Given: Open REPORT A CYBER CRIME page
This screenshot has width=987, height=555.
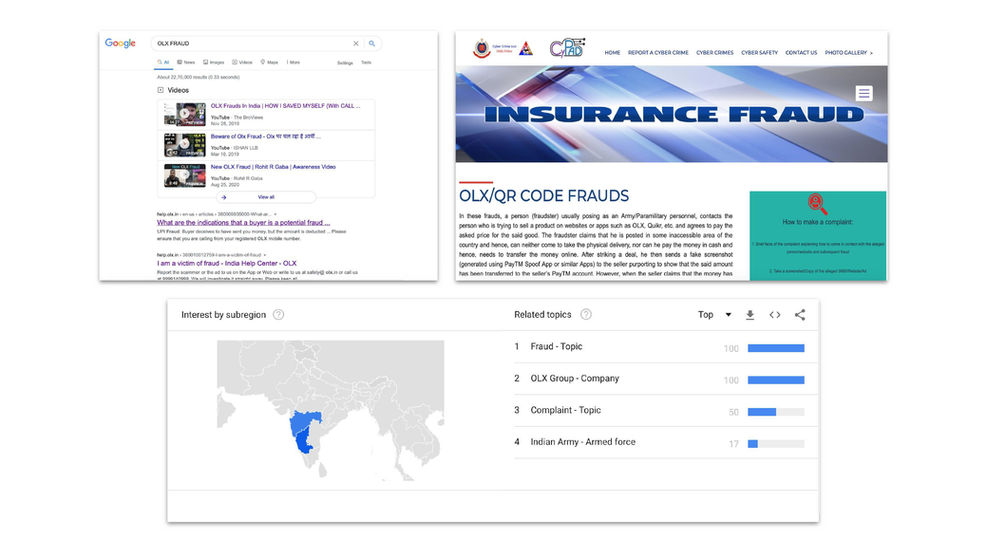Looking at the screenshot, I should [658, 53].
